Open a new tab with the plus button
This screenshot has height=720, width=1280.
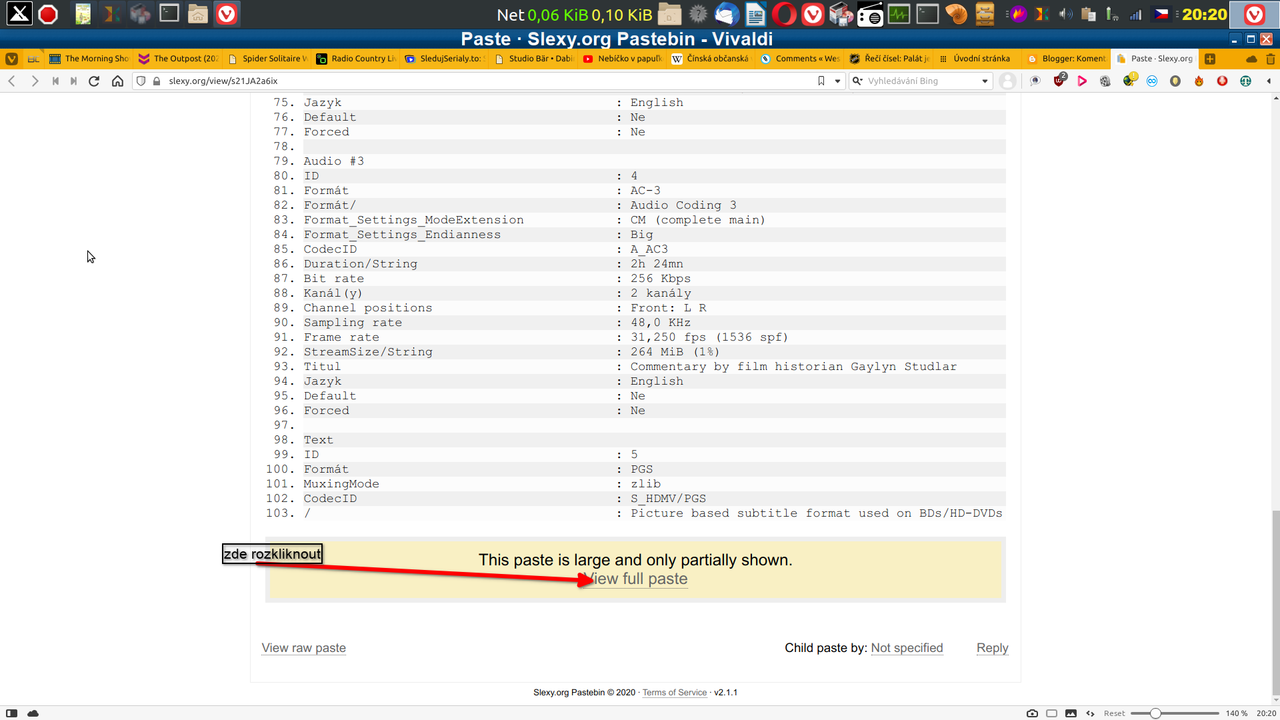pos(1210,58)
